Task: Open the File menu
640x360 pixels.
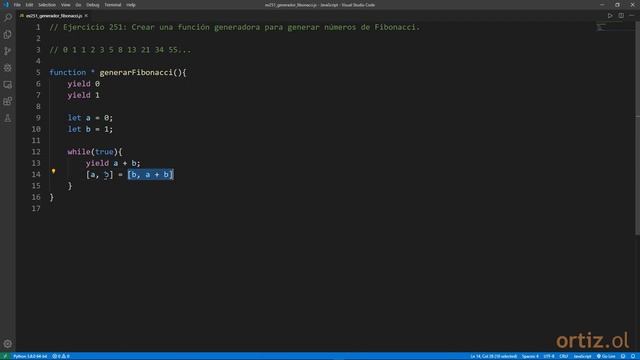Action: [17, 5]
